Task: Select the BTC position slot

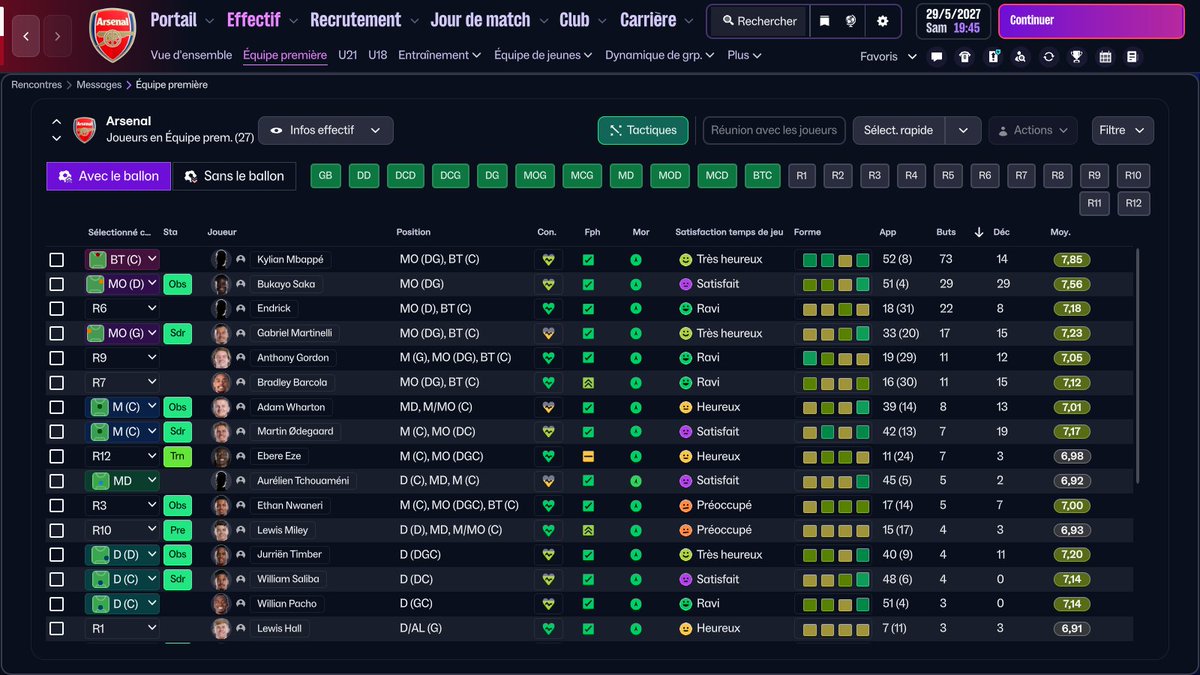Action: pyautogui.click(x=762, y=176)
